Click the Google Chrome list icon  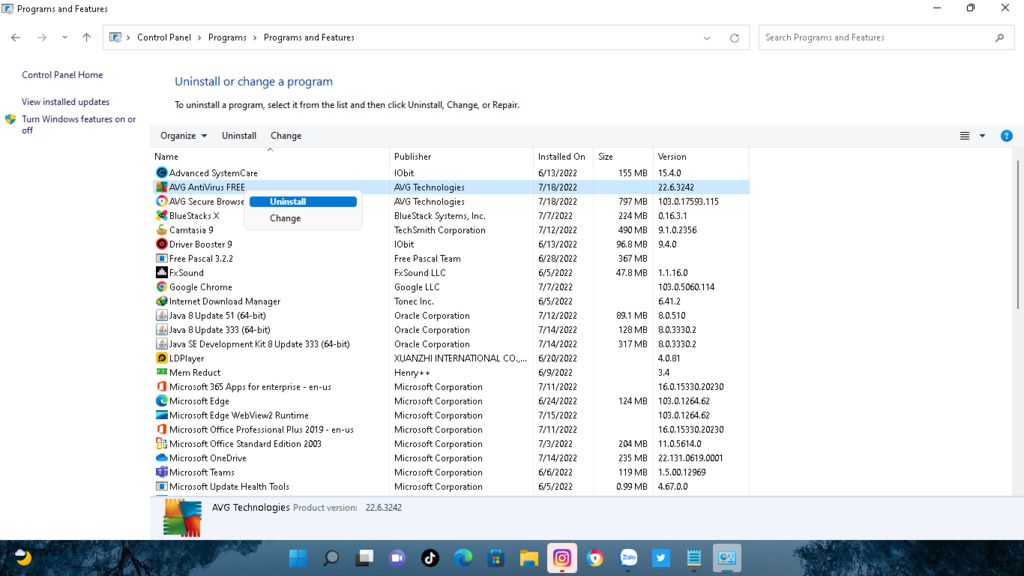(x=161, y=287)
